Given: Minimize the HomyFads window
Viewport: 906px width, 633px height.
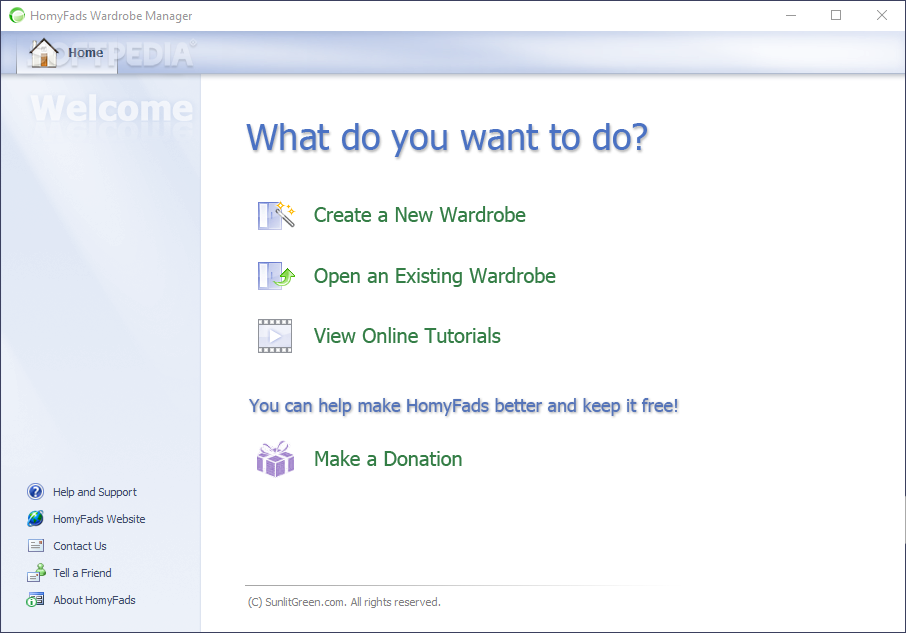Looking at the screenshot, I should tap(791, 16).
